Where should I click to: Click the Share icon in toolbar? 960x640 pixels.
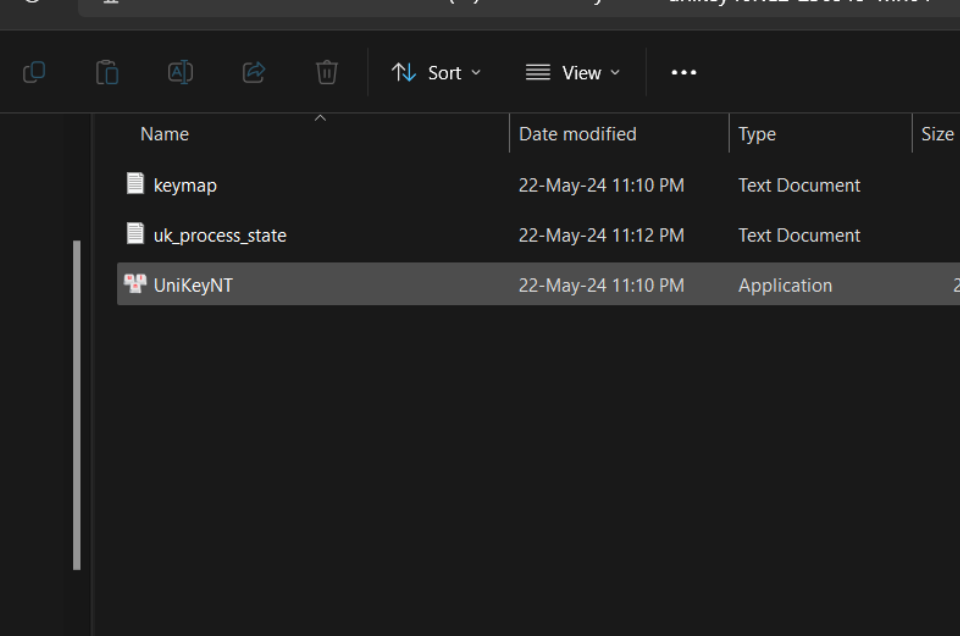pyautogui.click(x=254, y=72)
